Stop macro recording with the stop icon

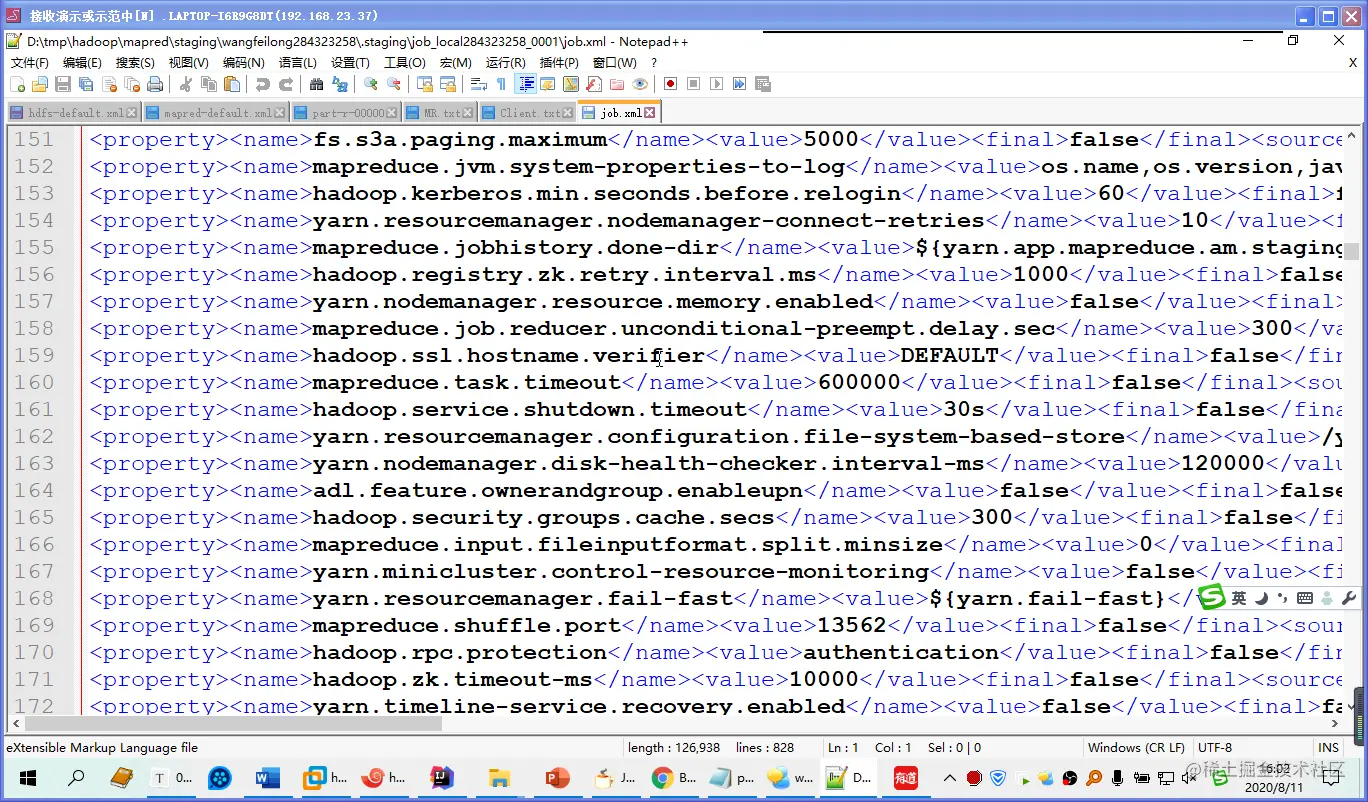693,84
